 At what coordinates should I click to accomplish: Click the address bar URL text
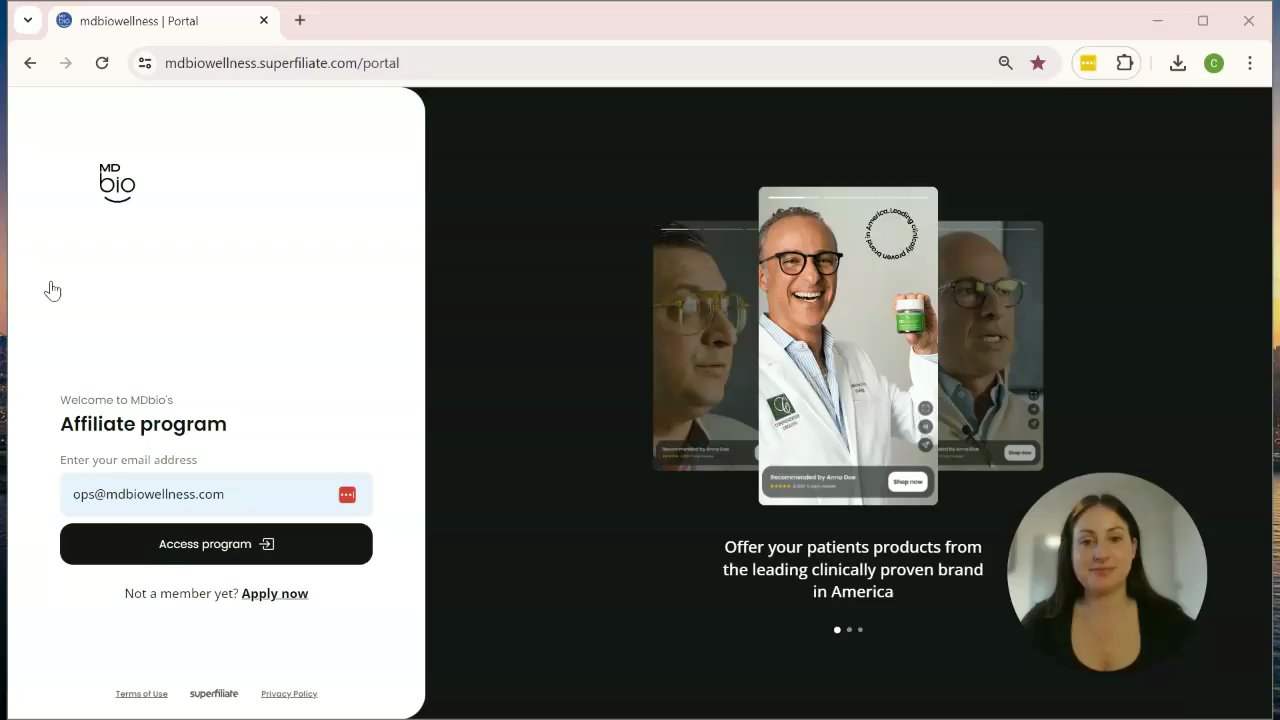(282, 63)
